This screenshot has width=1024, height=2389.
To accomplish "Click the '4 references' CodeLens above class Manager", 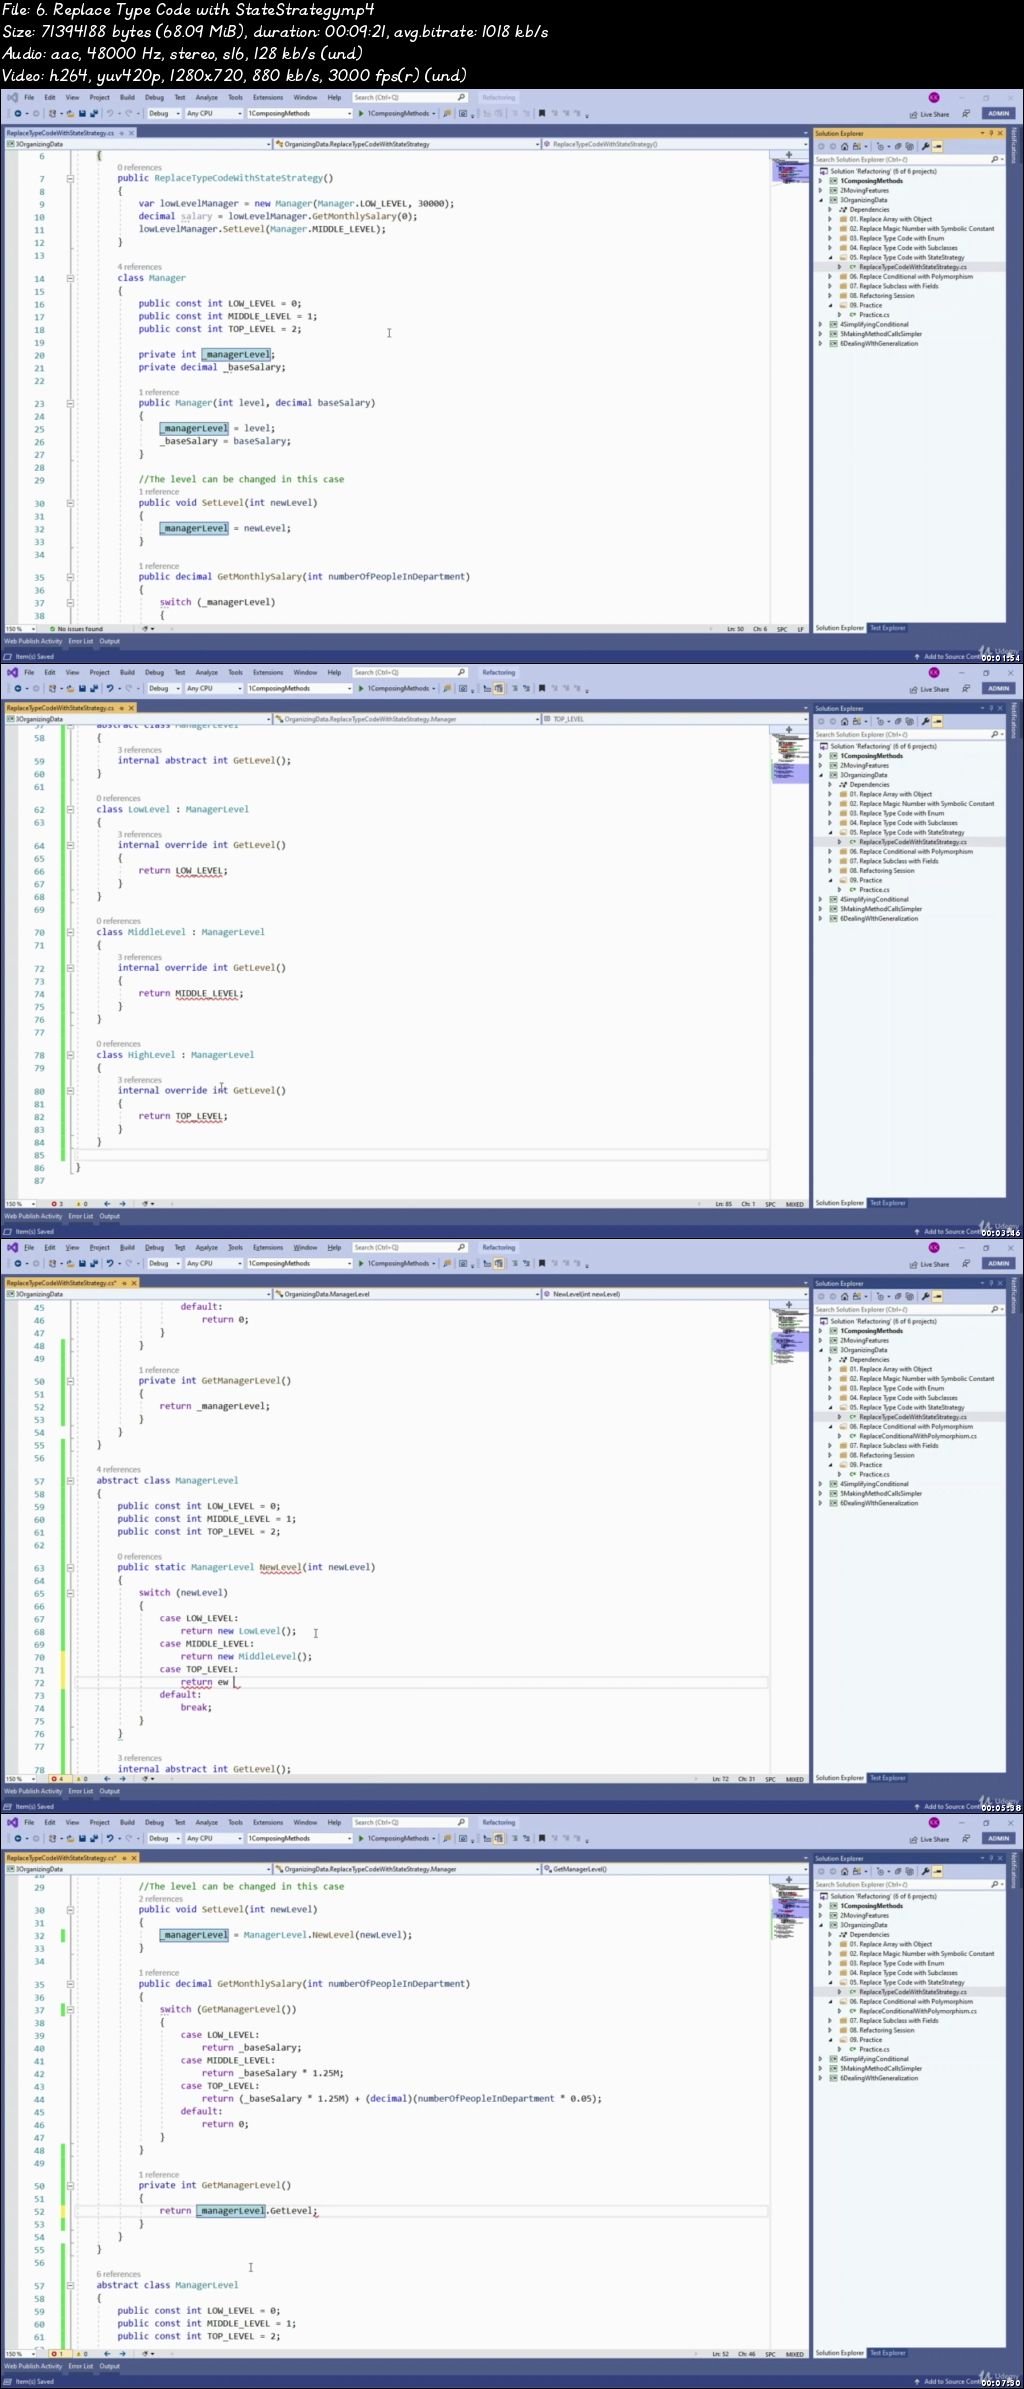I will pyautogui.click(x=139, y=267).
